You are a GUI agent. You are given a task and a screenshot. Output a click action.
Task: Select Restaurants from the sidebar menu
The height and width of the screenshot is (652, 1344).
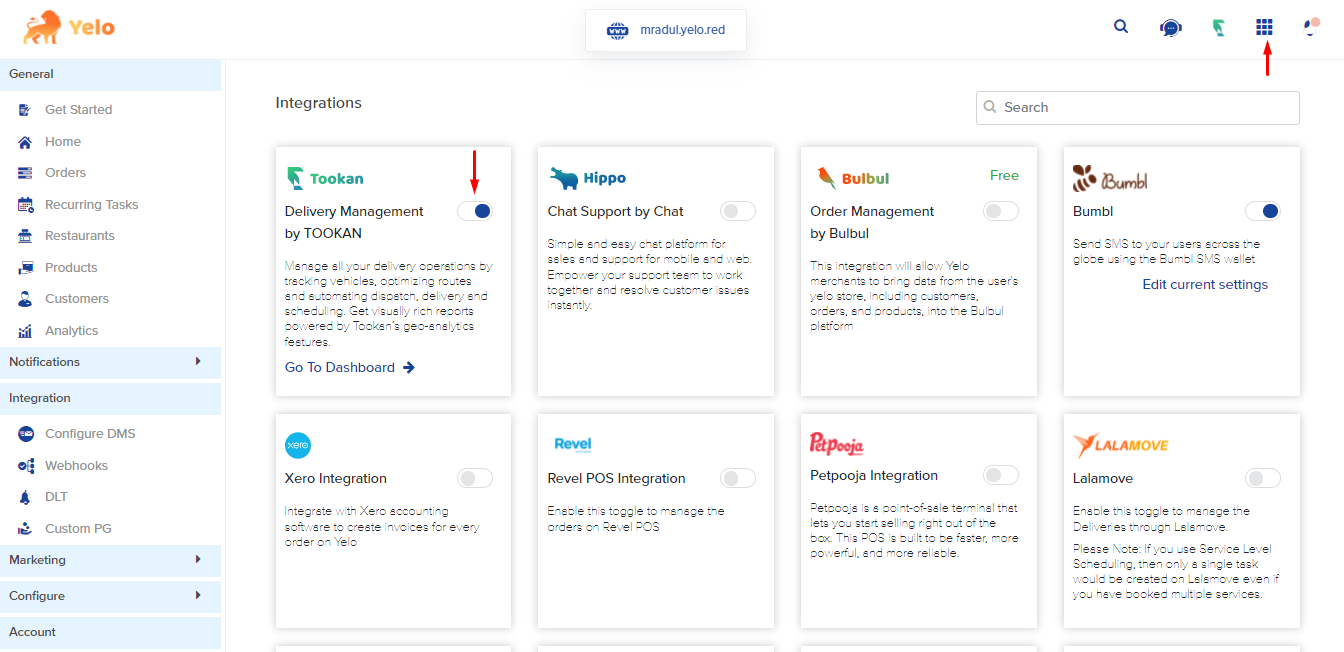[x=79, y=236]
